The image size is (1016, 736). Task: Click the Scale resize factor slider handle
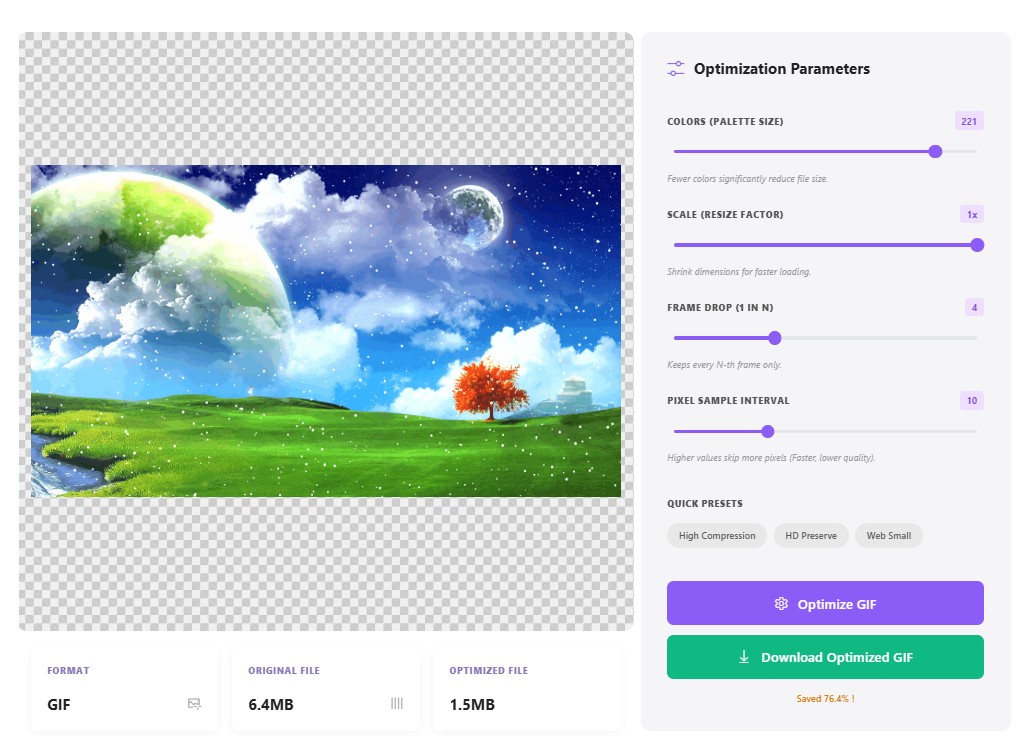977,245
